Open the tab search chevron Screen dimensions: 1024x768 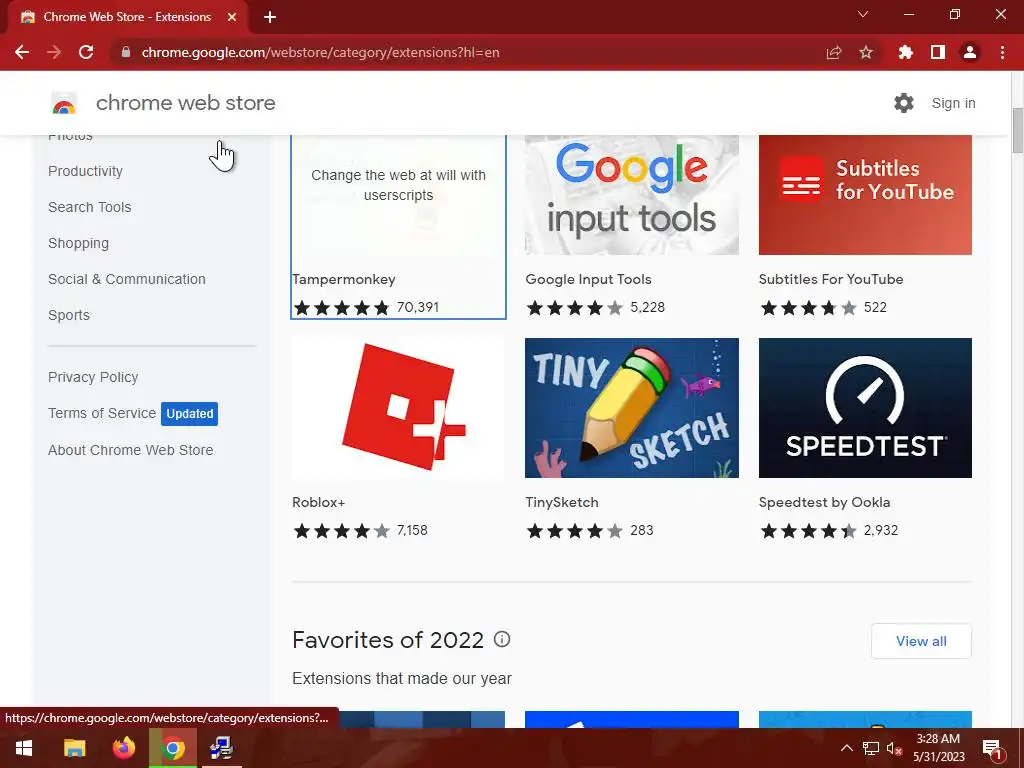tap(863, 14)
